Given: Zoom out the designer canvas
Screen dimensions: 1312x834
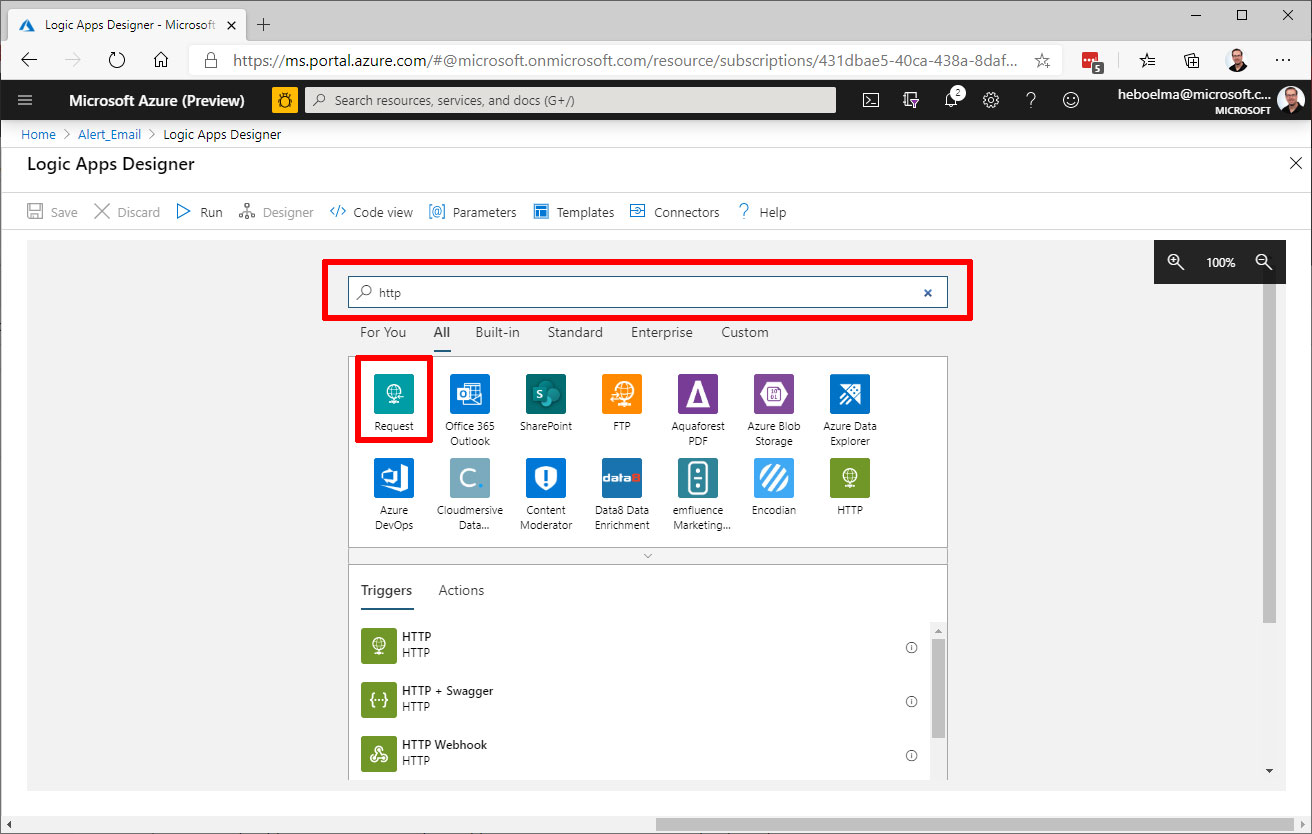Looking at the screenshot, I should (x=1264, y=262).
